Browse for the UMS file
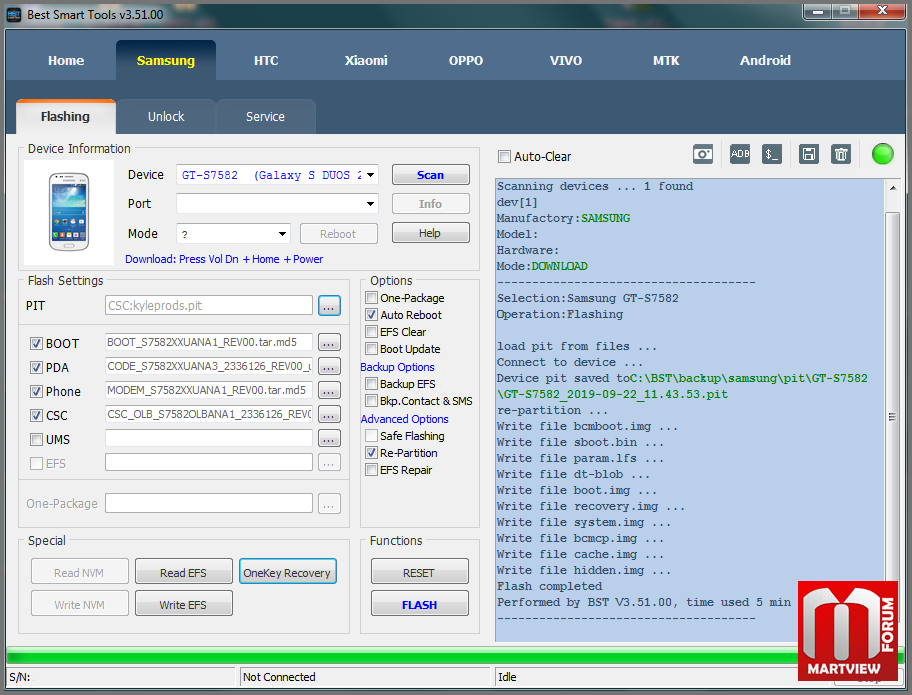The height and width of the screenshot is (695, 912). click(329, 439)
